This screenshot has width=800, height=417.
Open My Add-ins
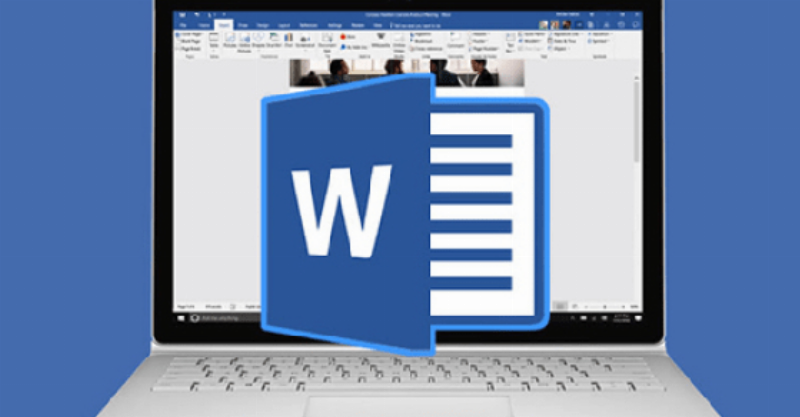click(354, 47)
